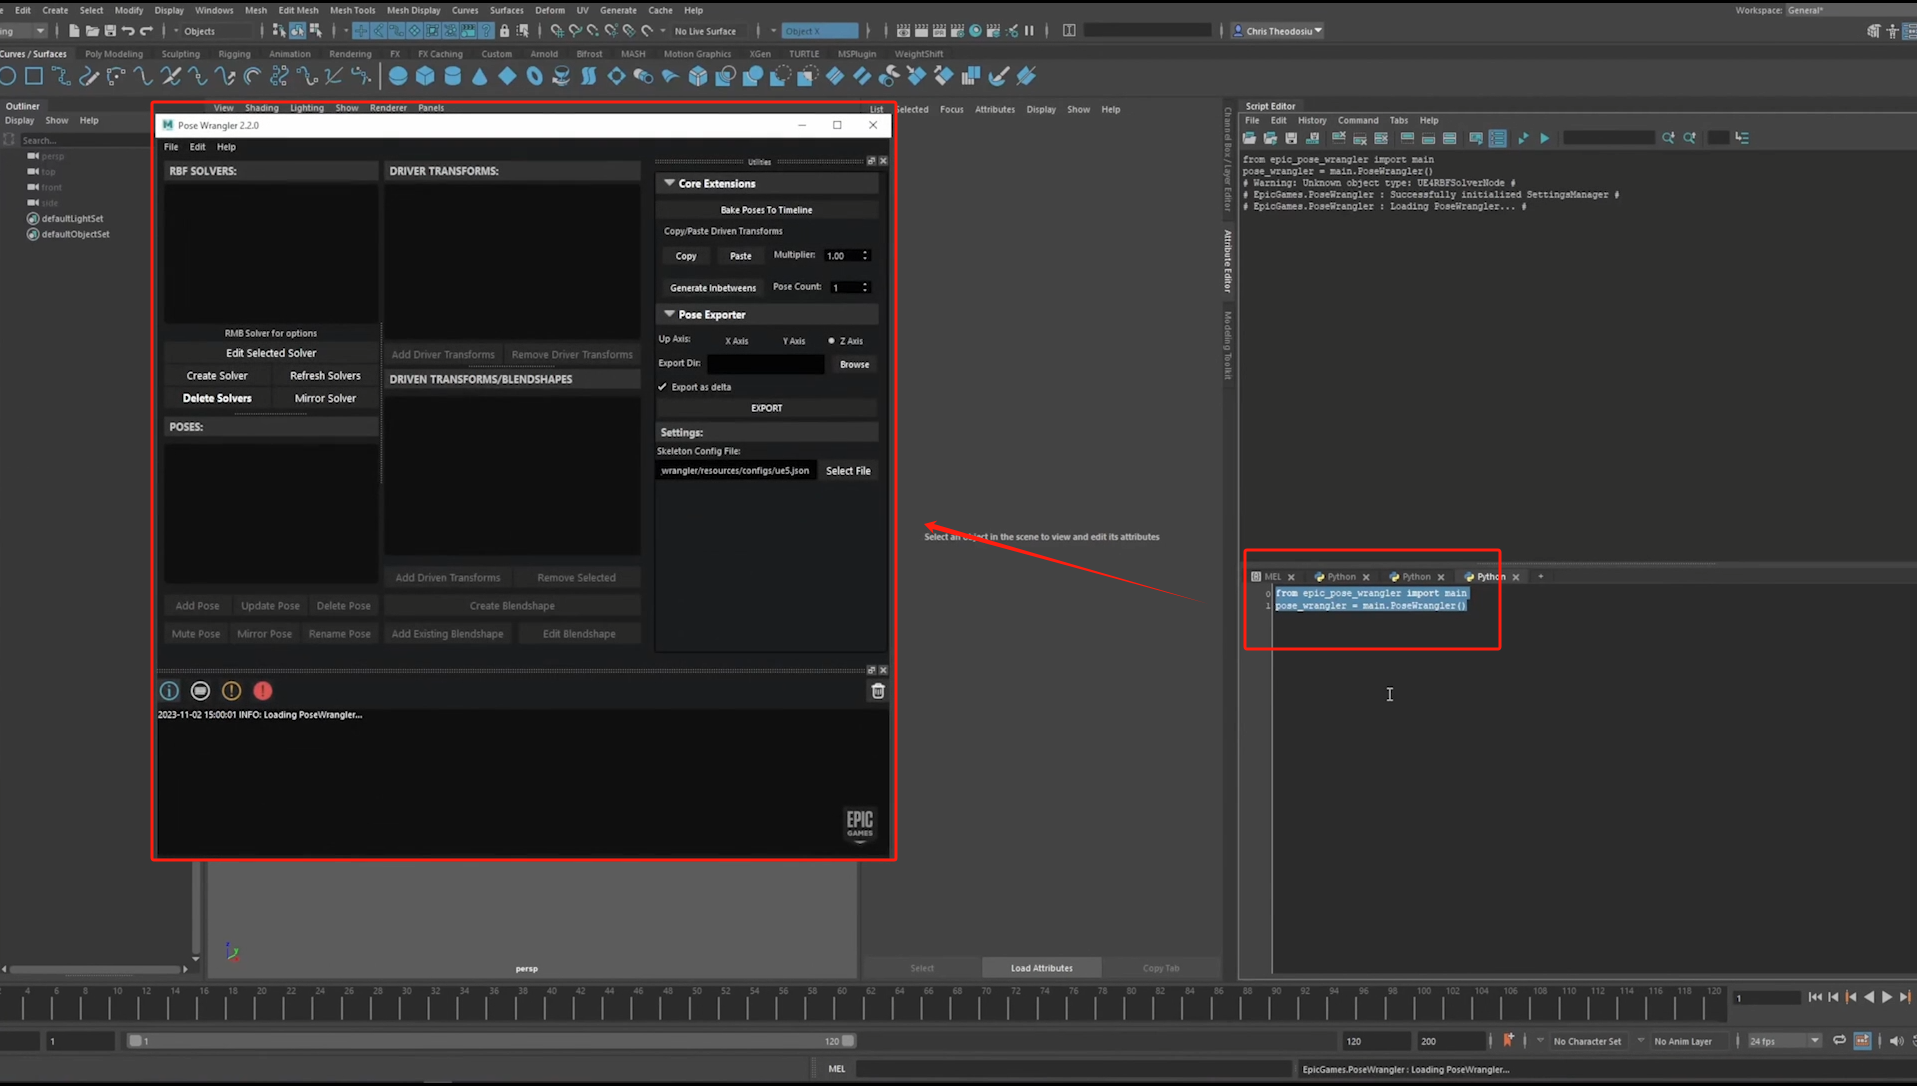Image resolution: width=1917 pixels, height=1086 pixels.
Task: Switch to the MEL tab in Script Editor
Action: click(x=1270, y=576)
